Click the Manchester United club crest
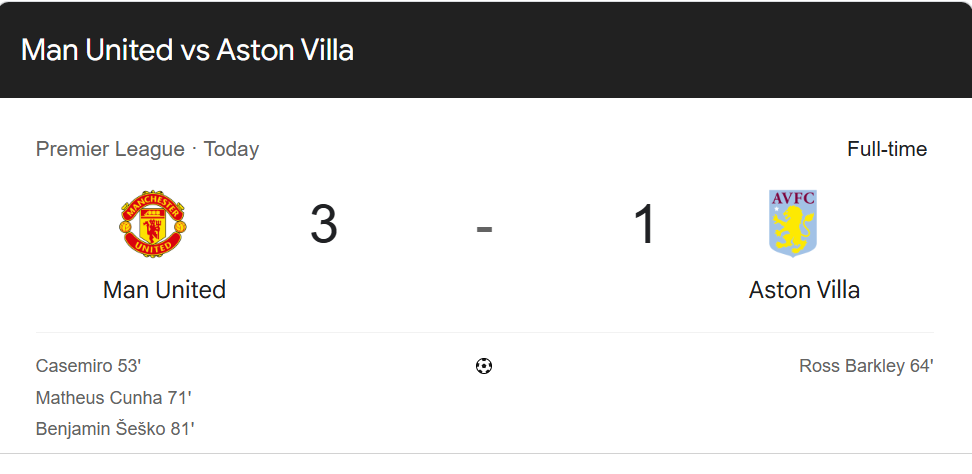Screen dimensions: 972x474 point(152,222)
